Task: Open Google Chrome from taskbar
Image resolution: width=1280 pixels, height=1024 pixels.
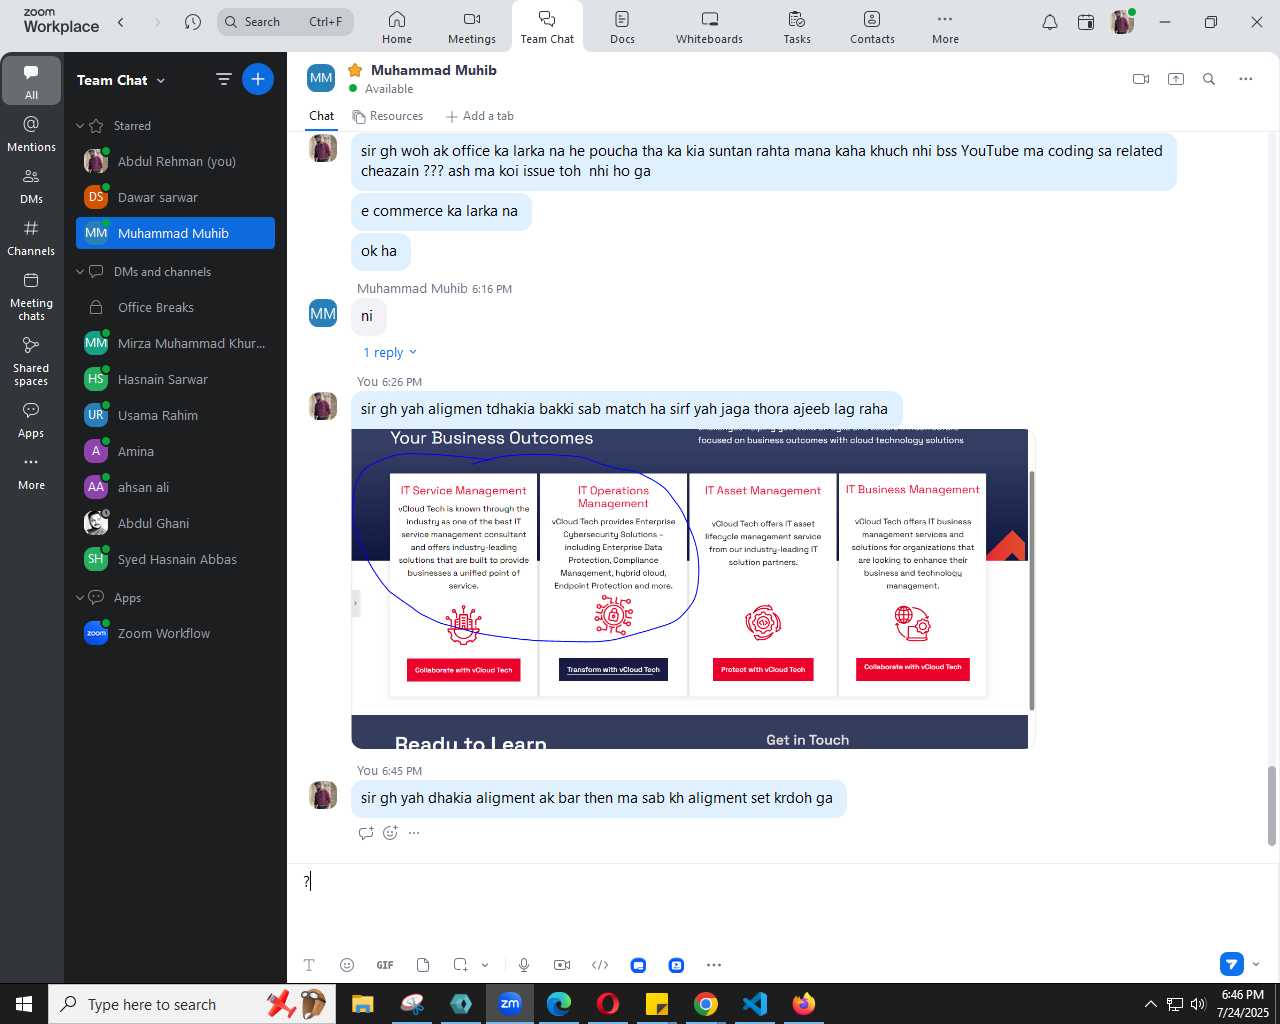Action: (706, 1004)
